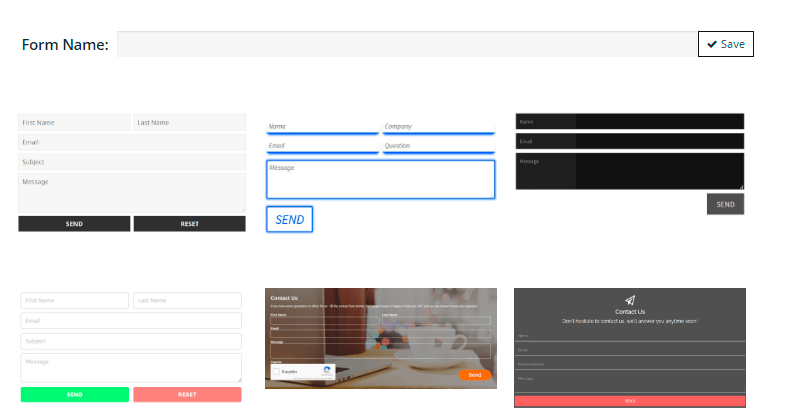Click Email field in blue-underlined template
Image resolution: width=788 pixels, height=420 pixels.
[322, 147]
